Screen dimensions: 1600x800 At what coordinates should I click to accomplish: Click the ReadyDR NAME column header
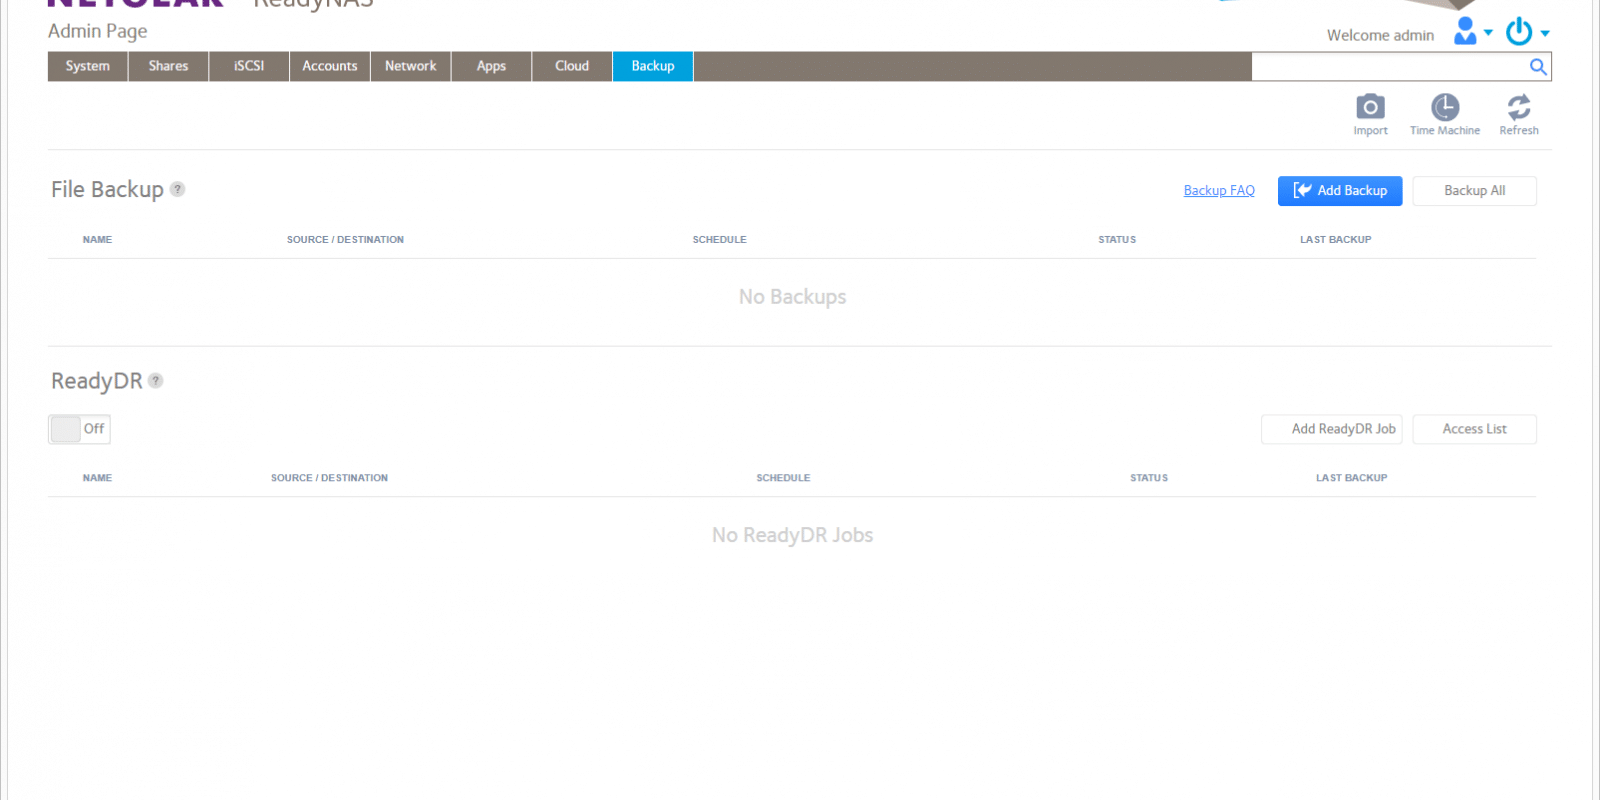(x=97, y=478)
